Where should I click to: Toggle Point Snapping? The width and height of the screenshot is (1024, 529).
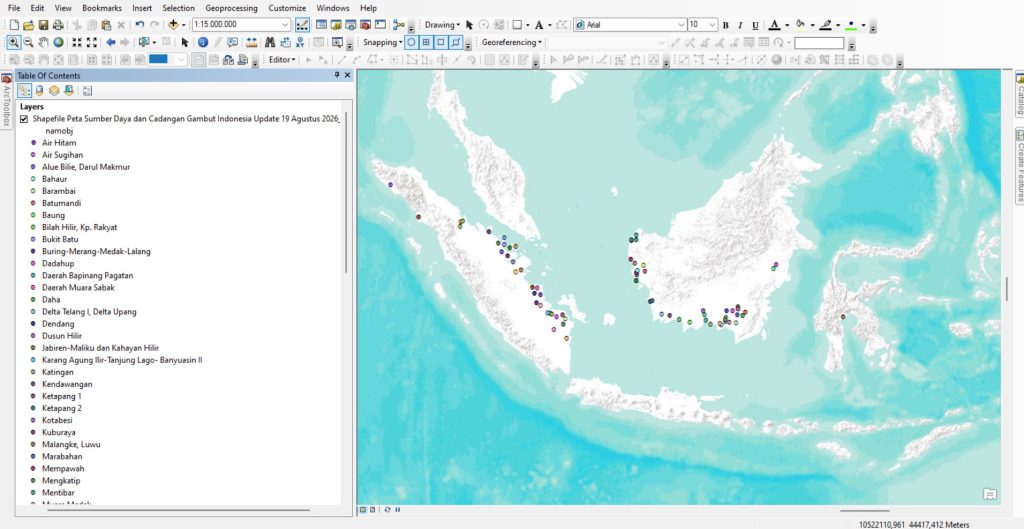tap(411, 42)
